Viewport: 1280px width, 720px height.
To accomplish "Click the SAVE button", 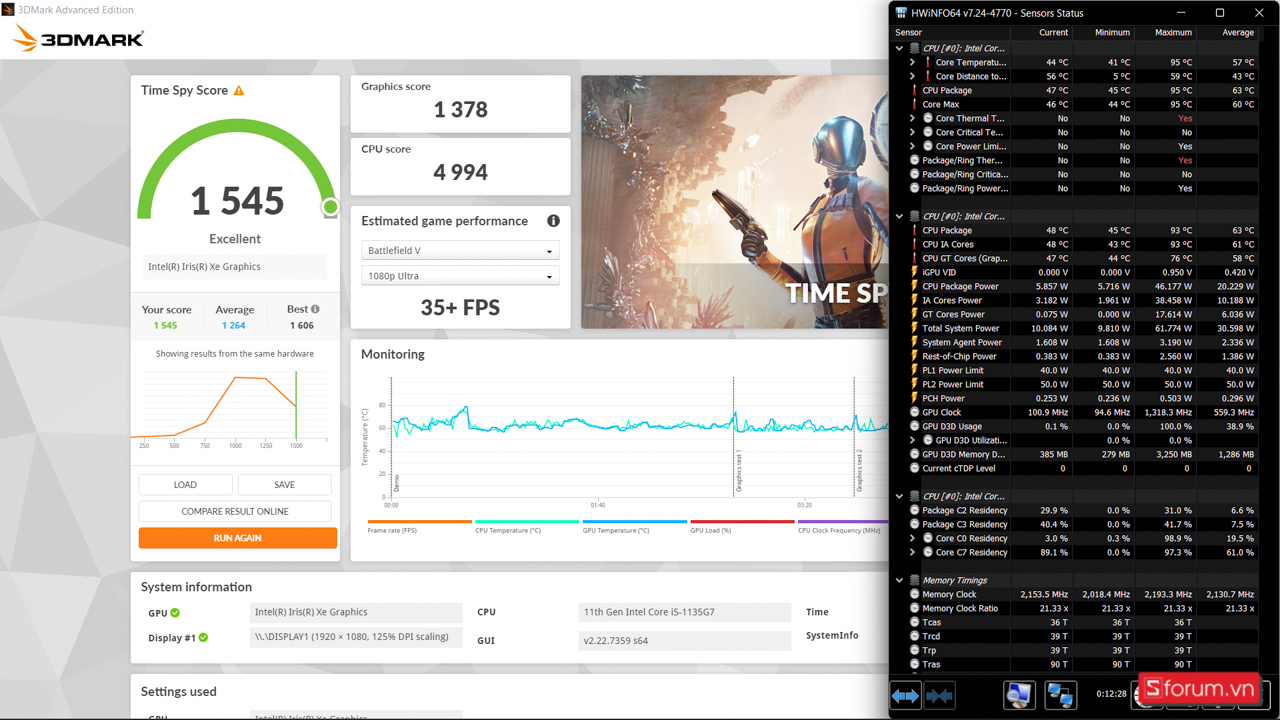I will (x=285, y=484).
